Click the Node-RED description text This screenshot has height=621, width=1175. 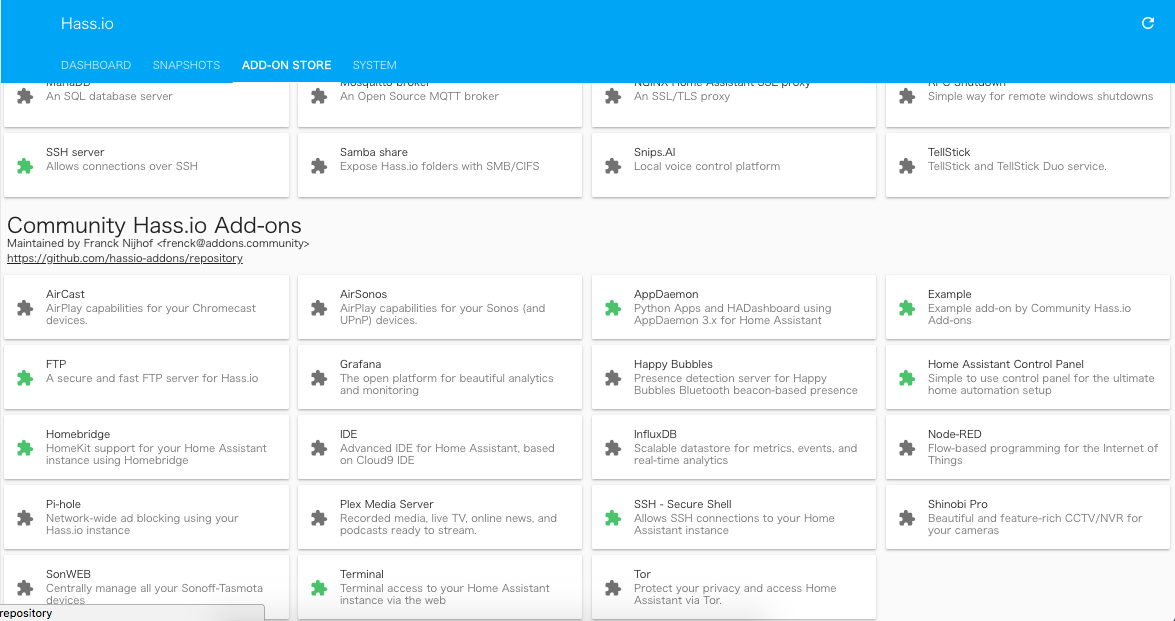pos(1043,454)
